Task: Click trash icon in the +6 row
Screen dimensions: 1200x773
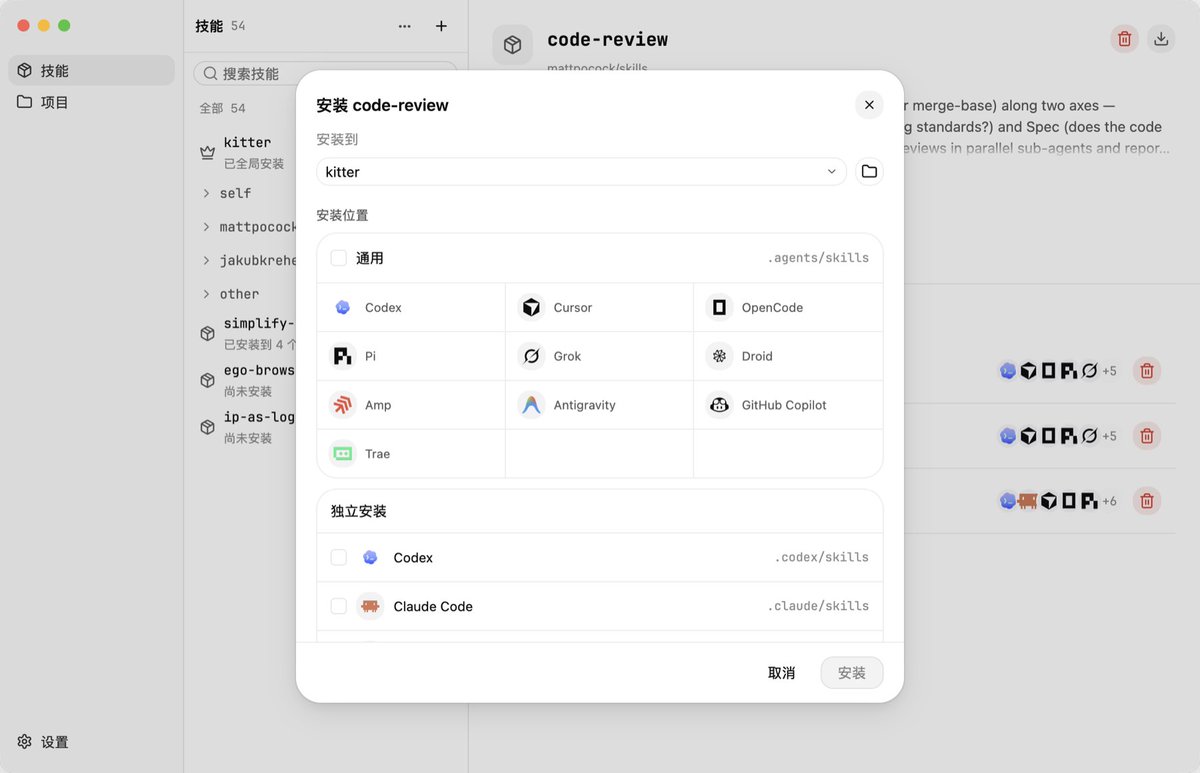Action: (1147, 501)
